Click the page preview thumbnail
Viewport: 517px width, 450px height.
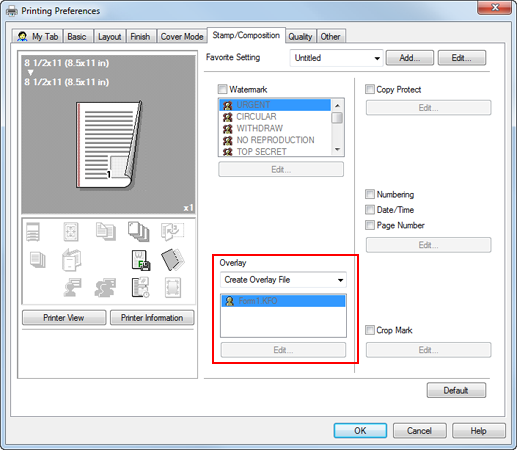click(109, 145)
